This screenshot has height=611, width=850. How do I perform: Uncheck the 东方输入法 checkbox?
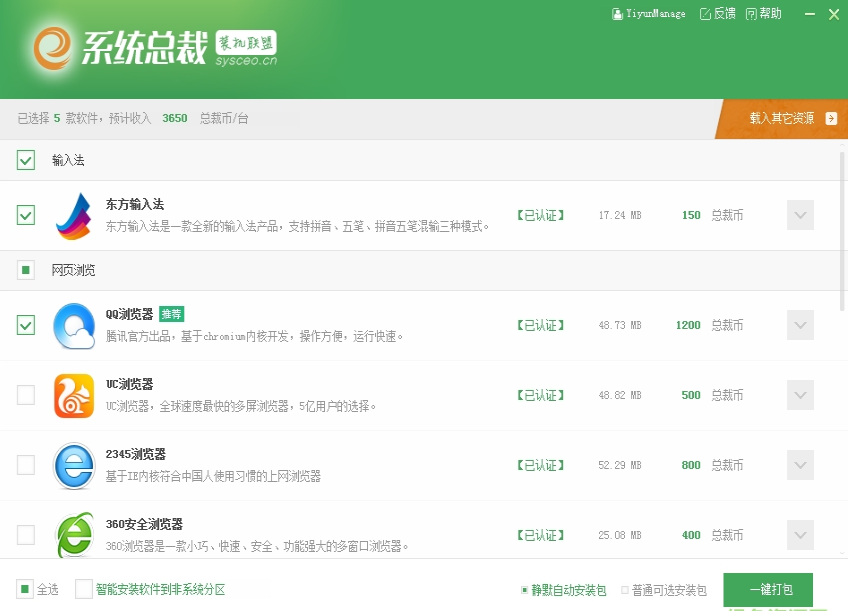coord(26,215)
